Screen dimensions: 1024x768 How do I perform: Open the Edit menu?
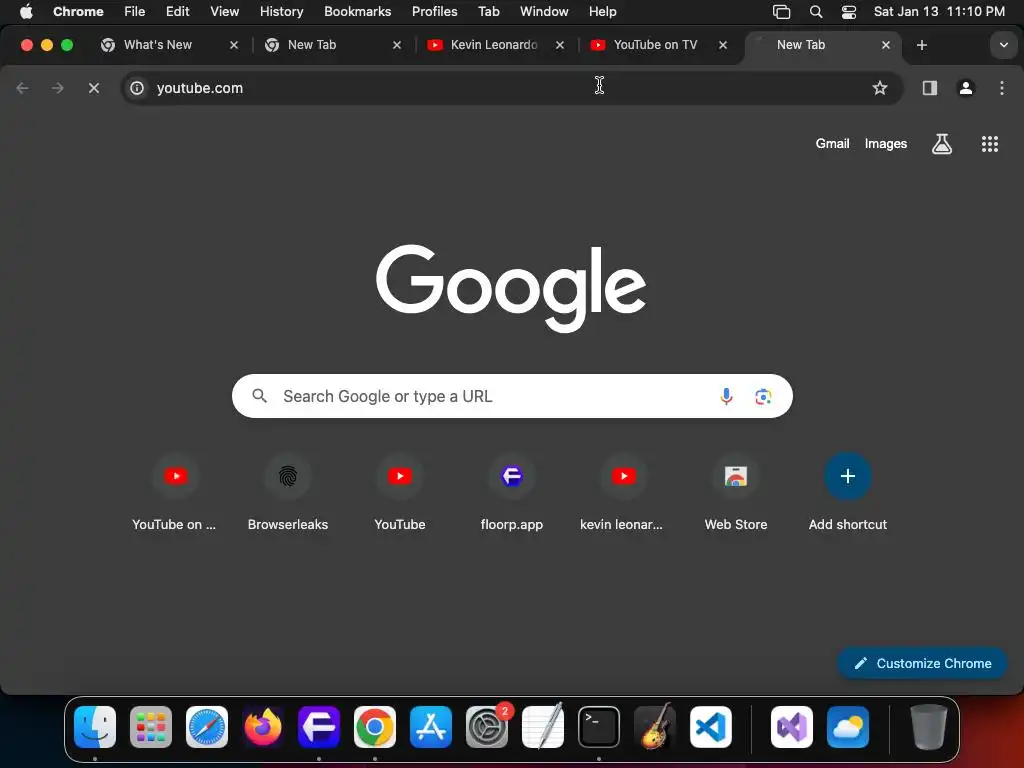(x=177, y=11)
